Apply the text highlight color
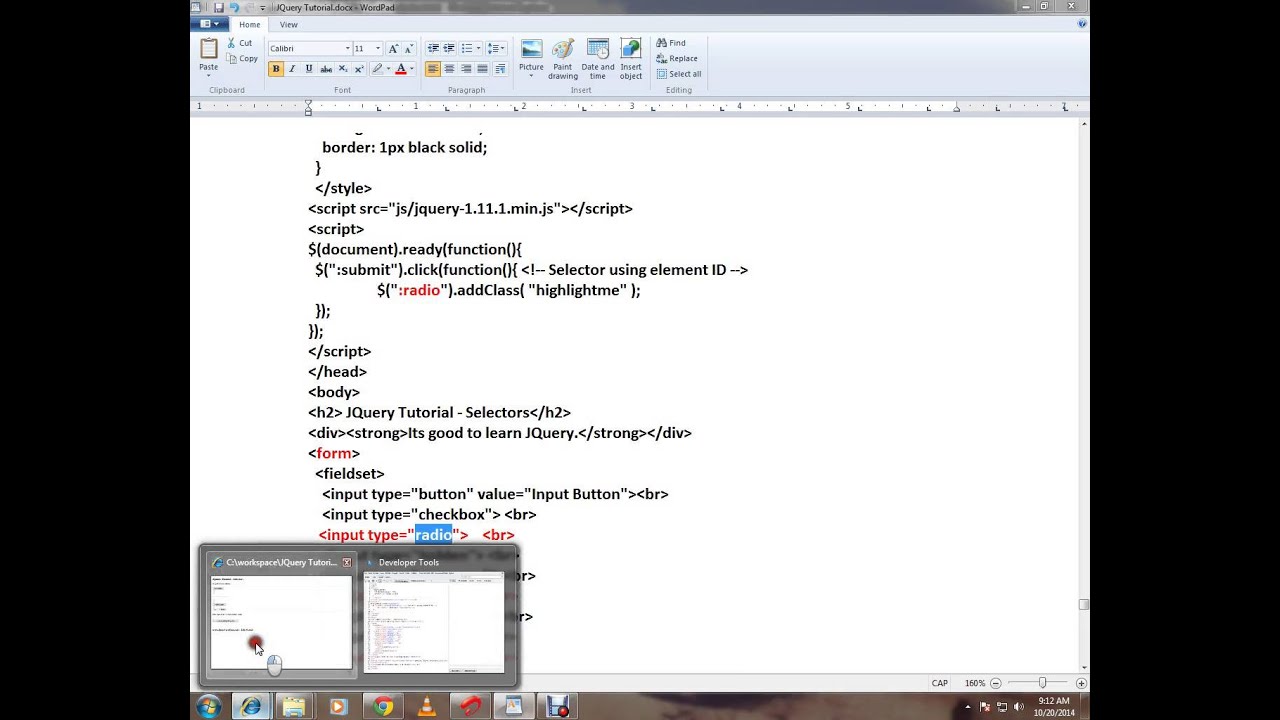Screen dimensions: 1280x720 tap(378, 69)
